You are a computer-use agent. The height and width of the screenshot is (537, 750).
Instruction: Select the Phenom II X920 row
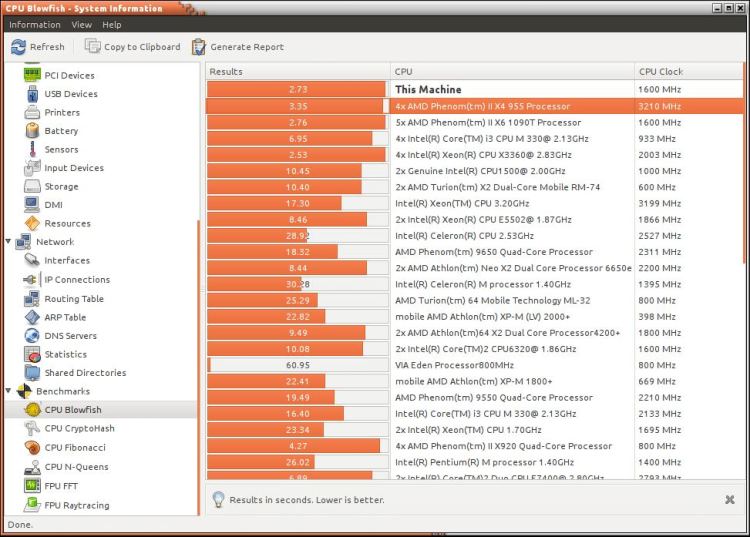(x=474, y=446)
